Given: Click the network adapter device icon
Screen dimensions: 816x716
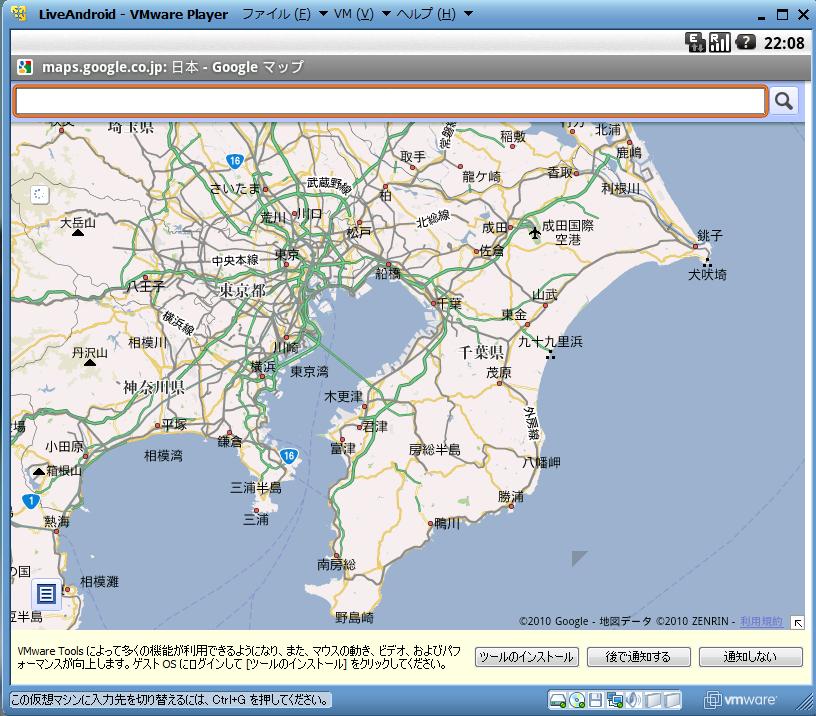Looking at the screenshot, I should click(x=615, y=700).
